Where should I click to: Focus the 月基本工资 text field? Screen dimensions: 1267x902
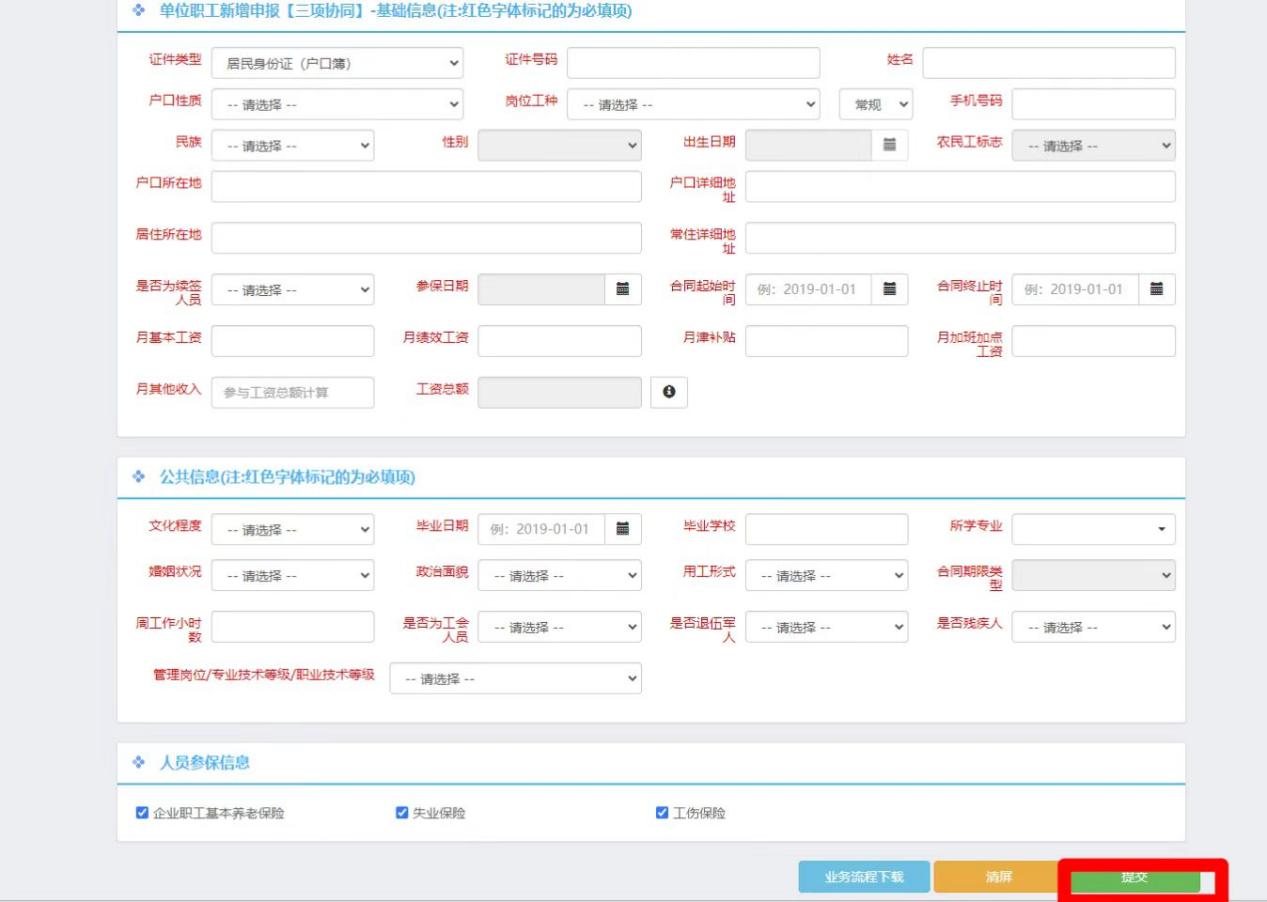[292, 341]
